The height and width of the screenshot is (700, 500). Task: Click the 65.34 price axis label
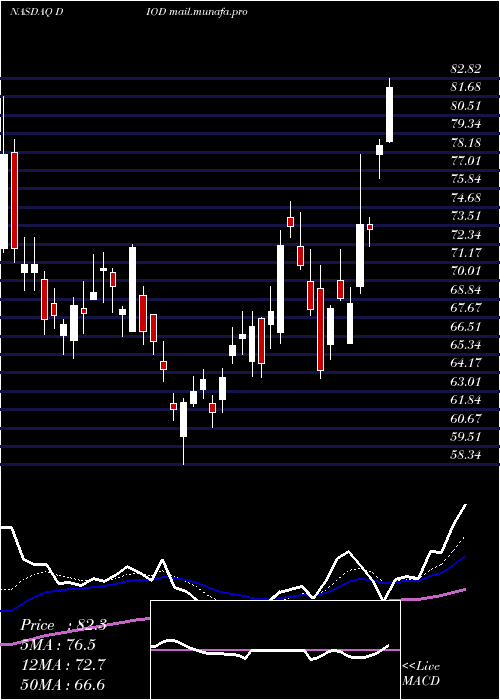[x=466, y=345]
